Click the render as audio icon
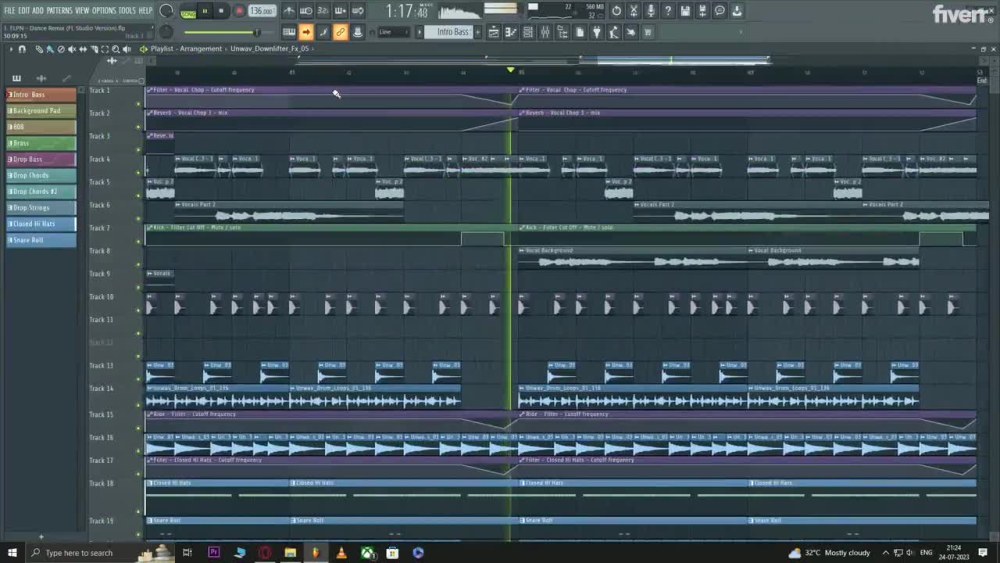This screenshot has height=563, width=1000. (703, 11)
